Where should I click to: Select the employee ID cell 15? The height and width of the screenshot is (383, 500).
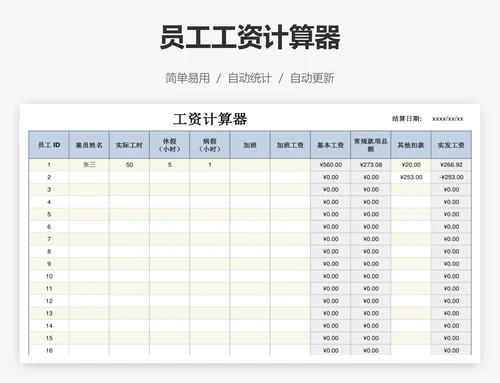click(x=49, y=338)
